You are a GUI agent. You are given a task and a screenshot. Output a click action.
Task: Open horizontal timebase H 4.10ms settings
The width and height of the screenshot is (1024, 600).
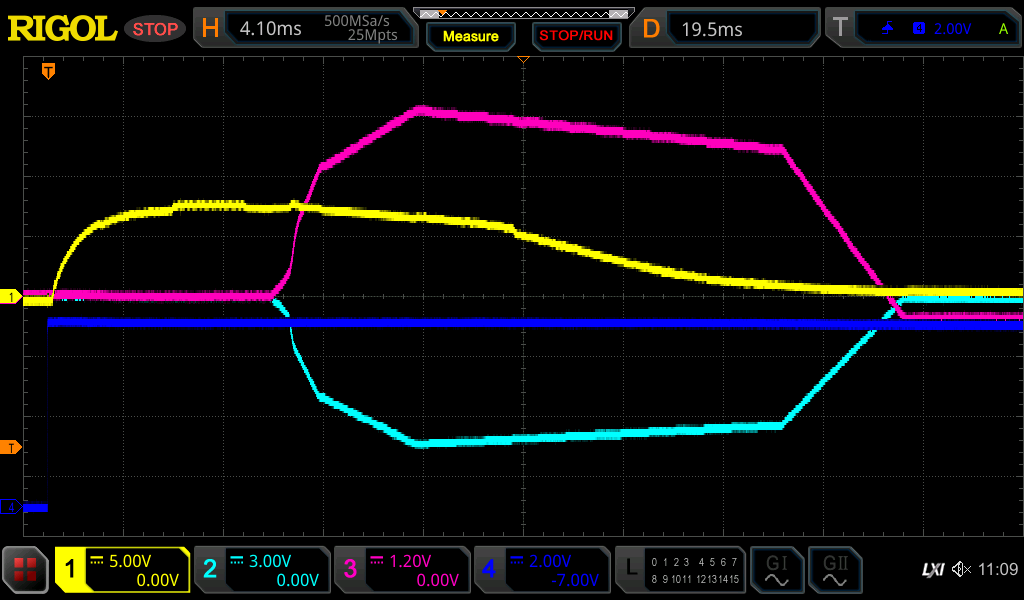coord(305,28)
